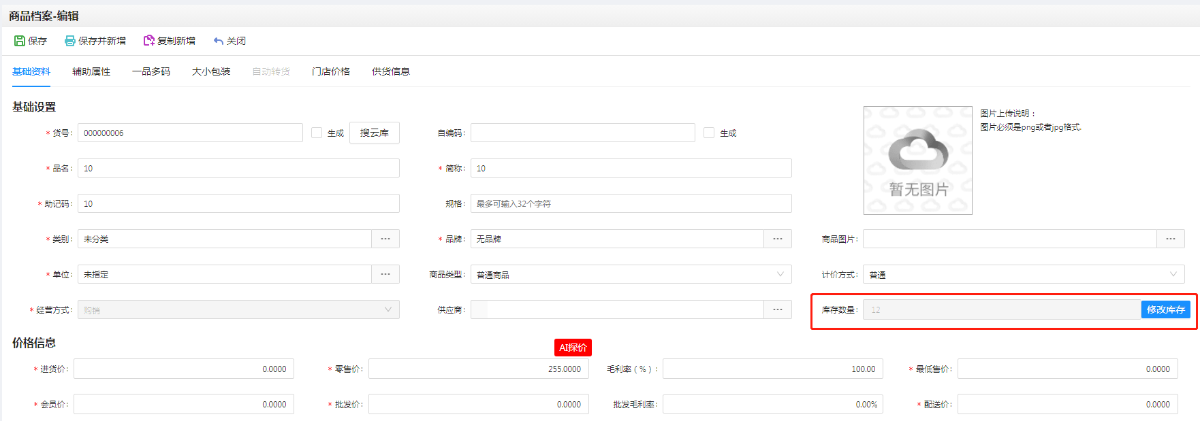
Task: Tick the 生成 checkbox beside 货号
Action: (317, 133)
